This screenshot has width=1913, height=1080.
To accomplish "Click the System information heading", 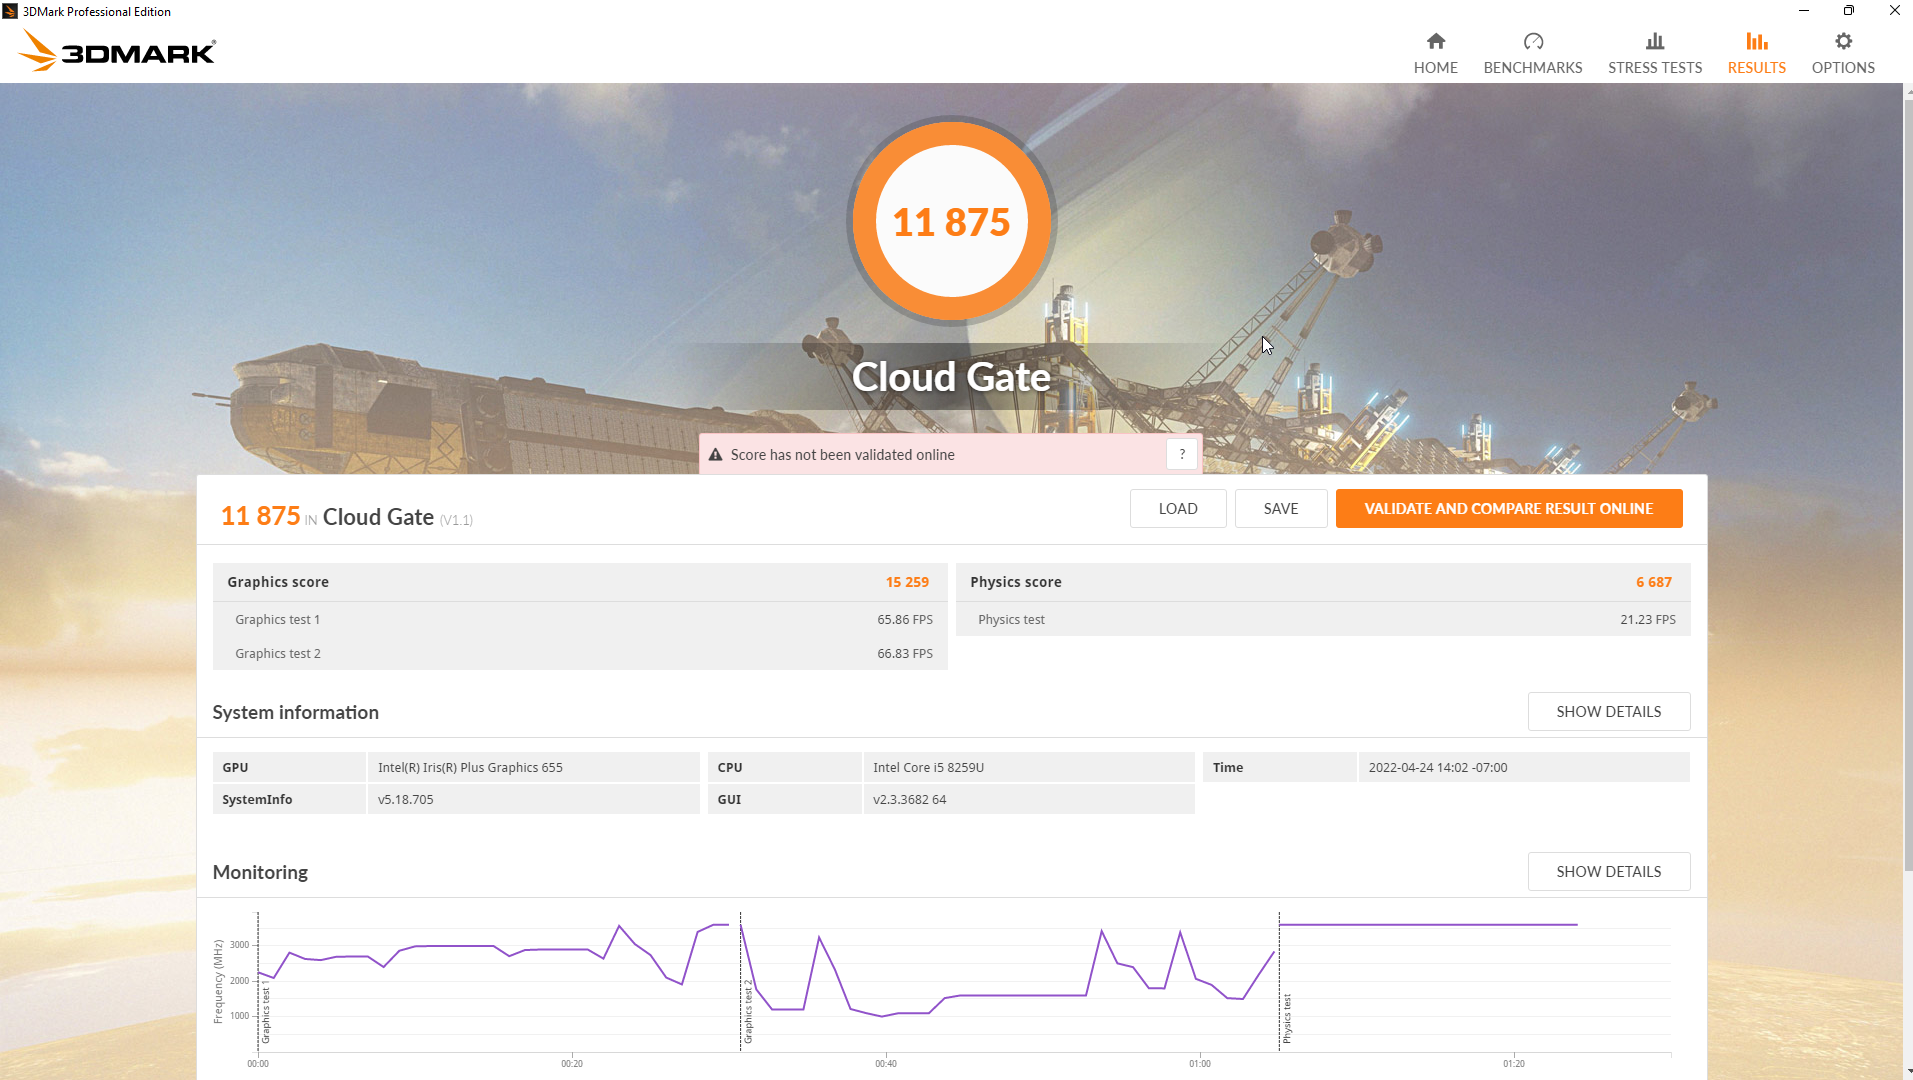I will click(295, 712).
